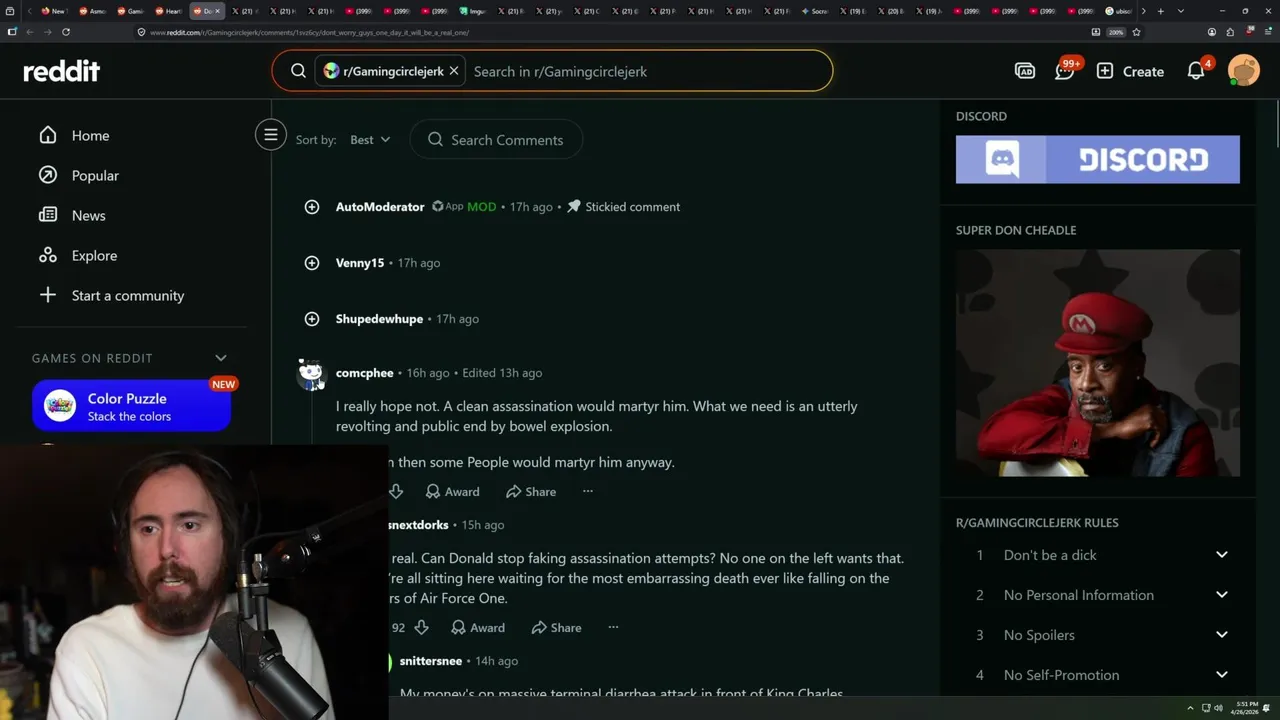Click the browser back arrow
The height and width of the screenshot is (720, 1280).
click(x=29, y=32)
